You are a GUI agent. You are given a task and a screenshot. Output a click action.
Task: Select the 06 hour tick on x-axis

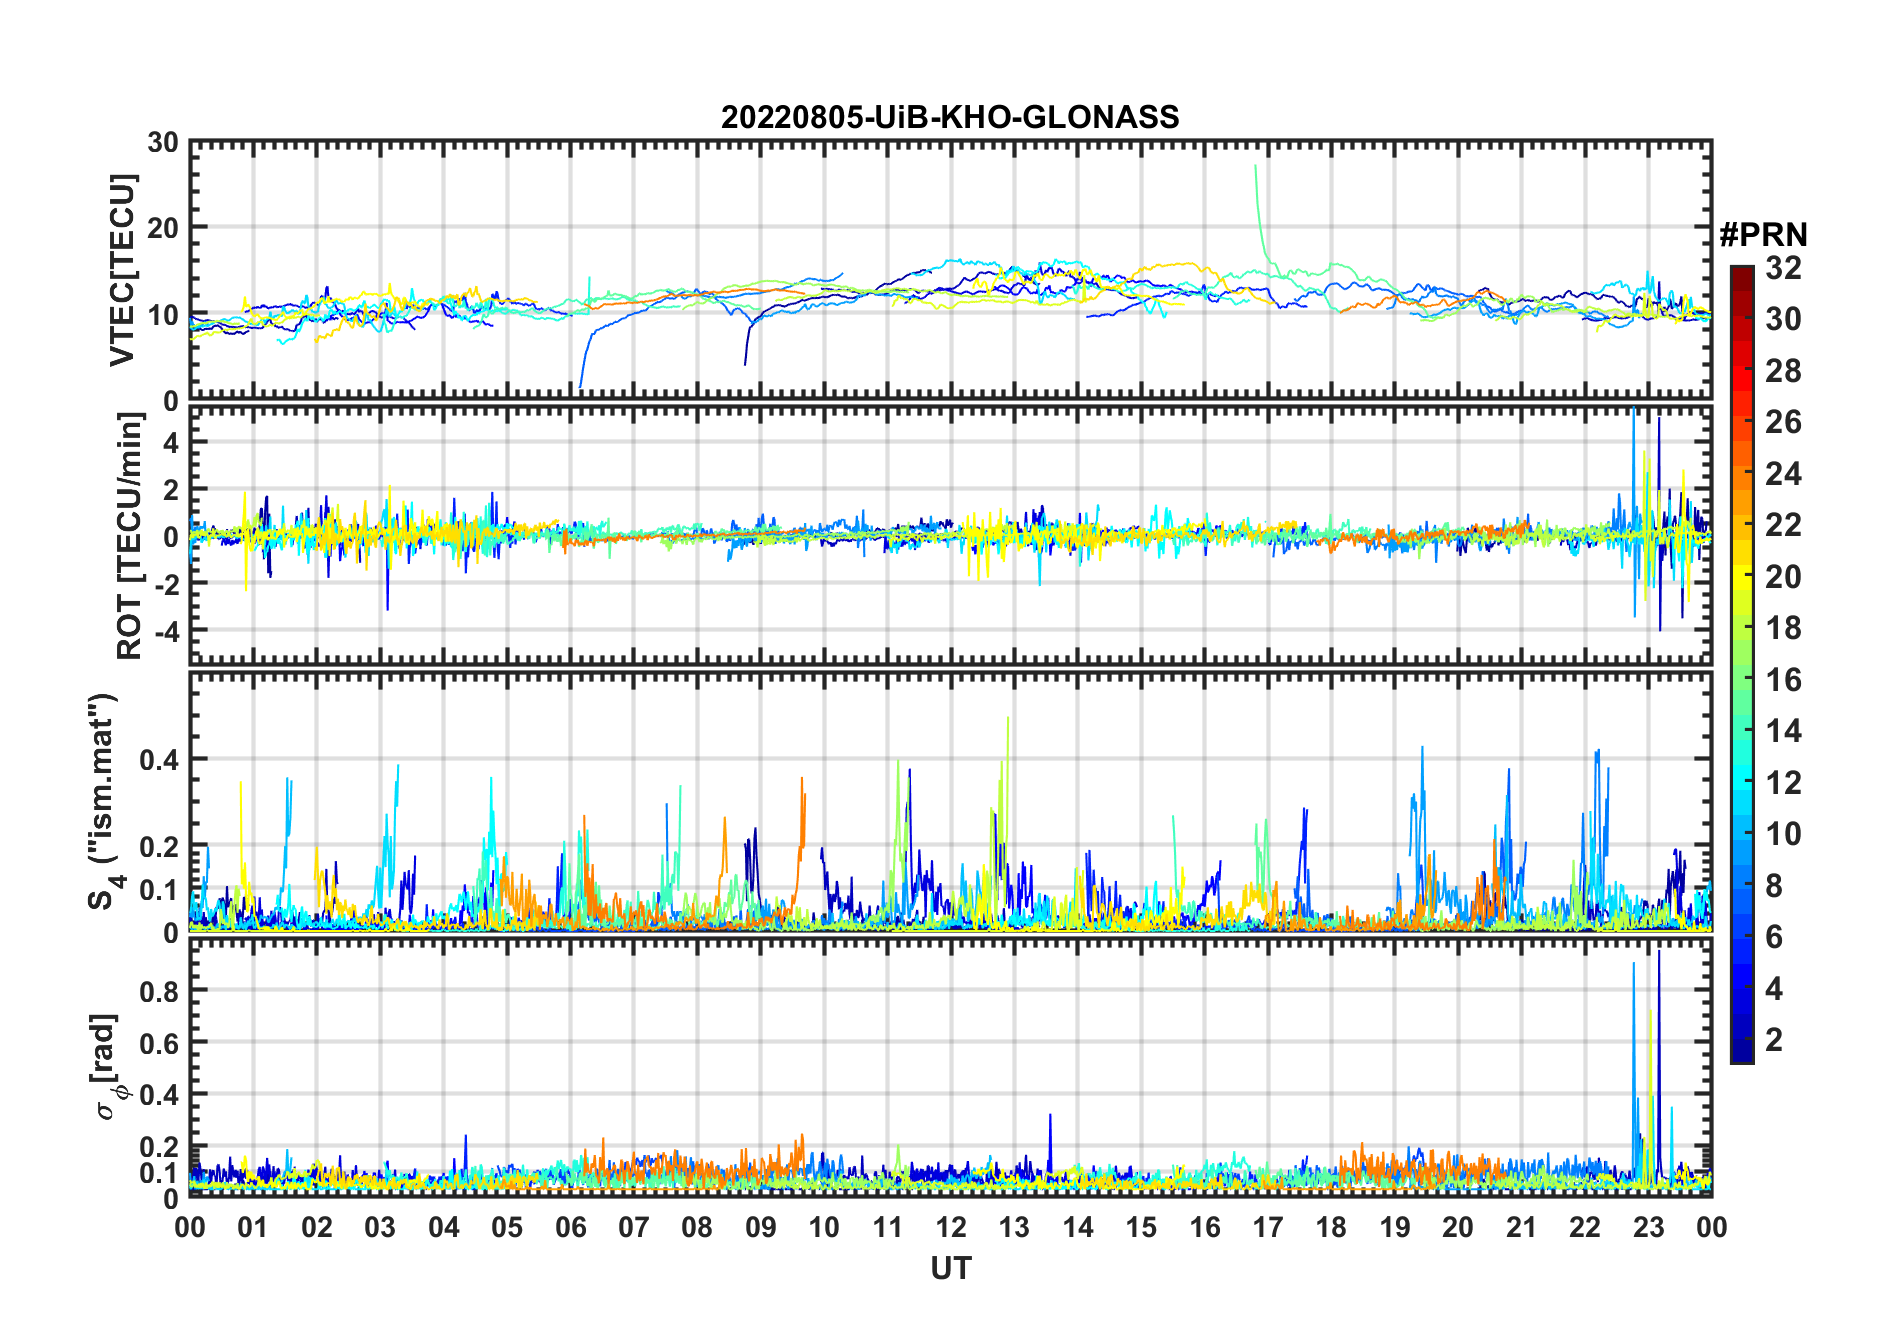571,1227
